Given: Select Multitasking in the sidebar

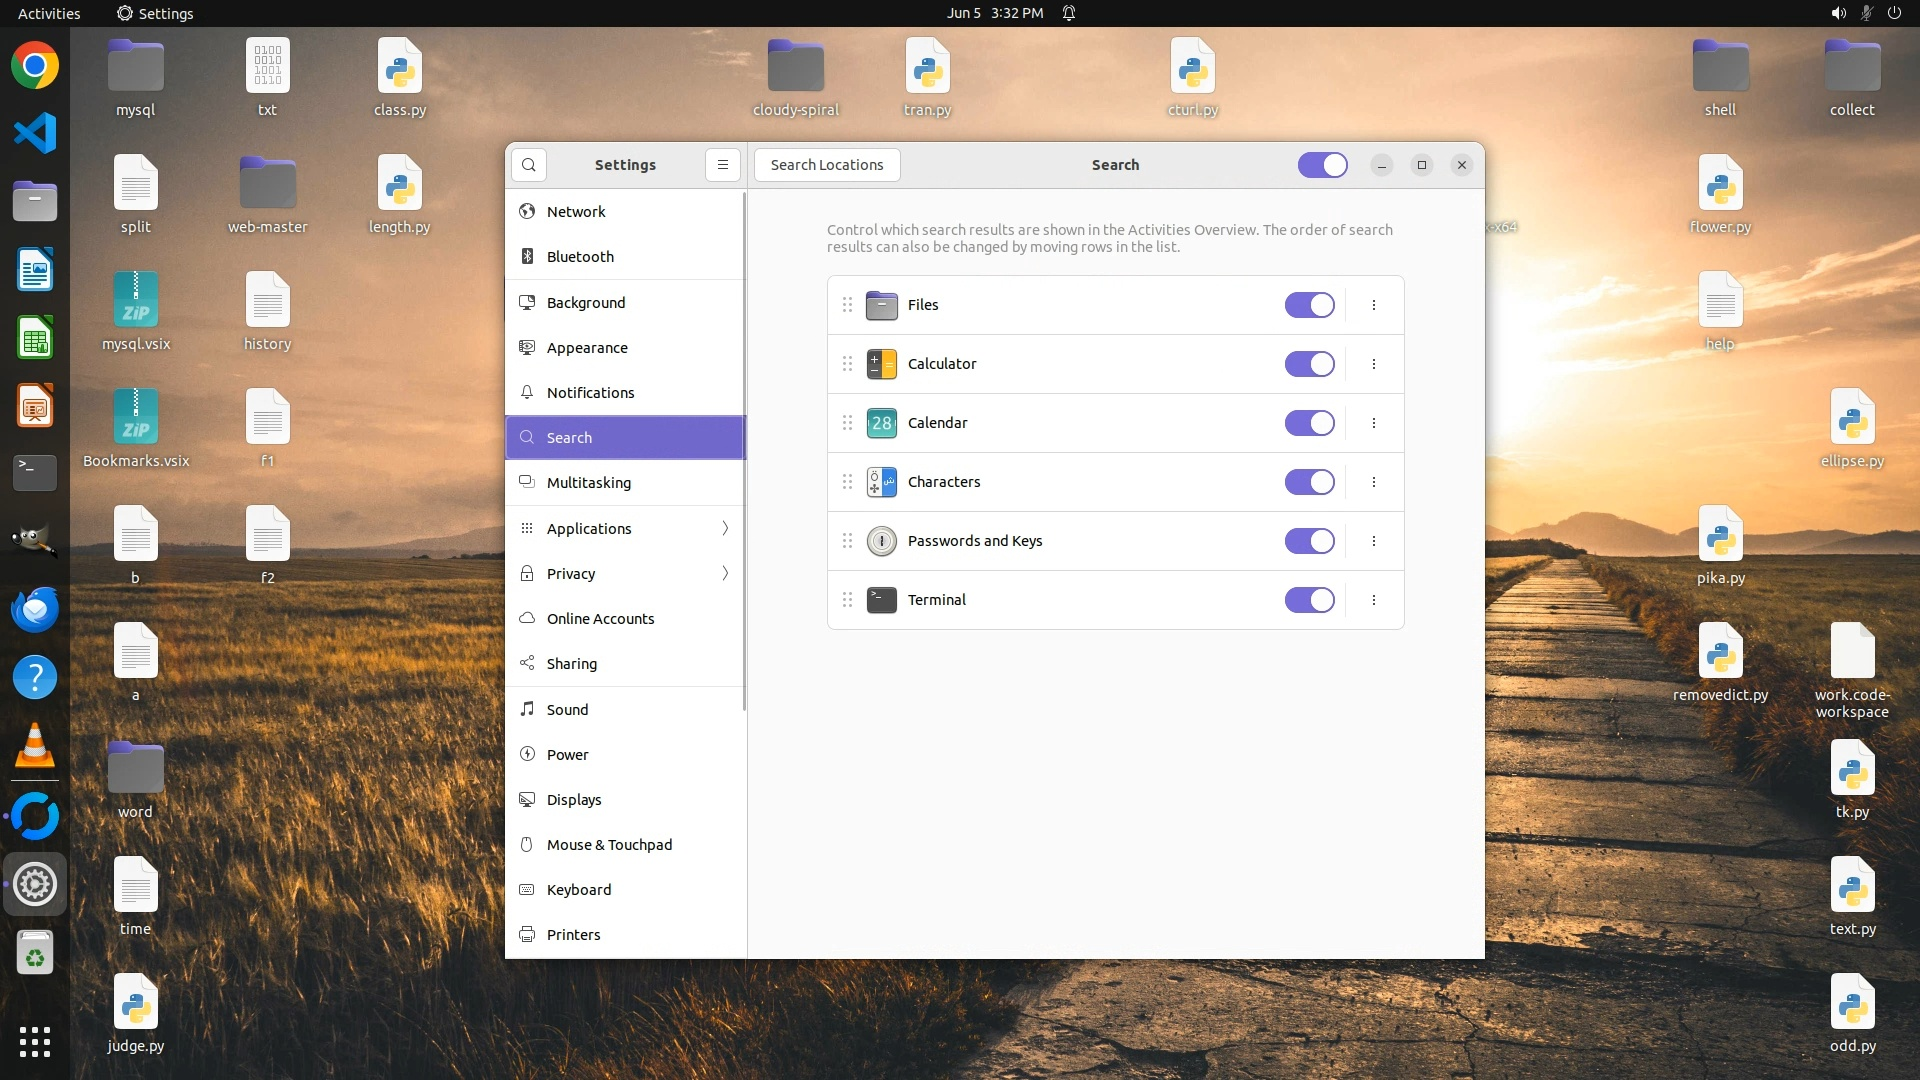Looking at the screenshot, I should (x=588, y=483).
